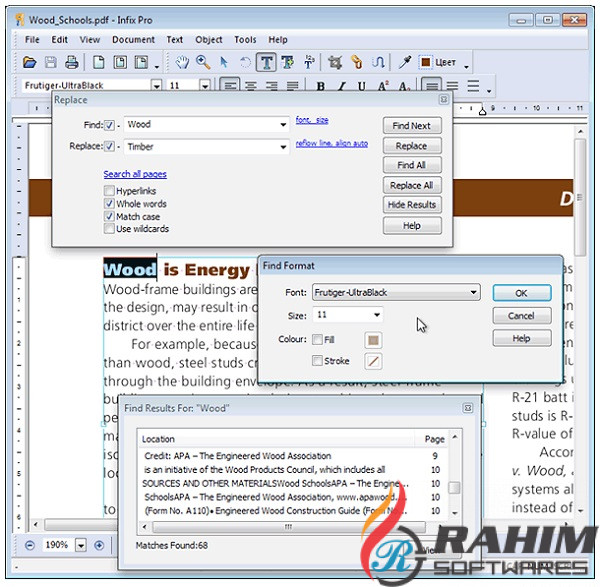
Task: Open the View menu
Action: coord(90,39)
